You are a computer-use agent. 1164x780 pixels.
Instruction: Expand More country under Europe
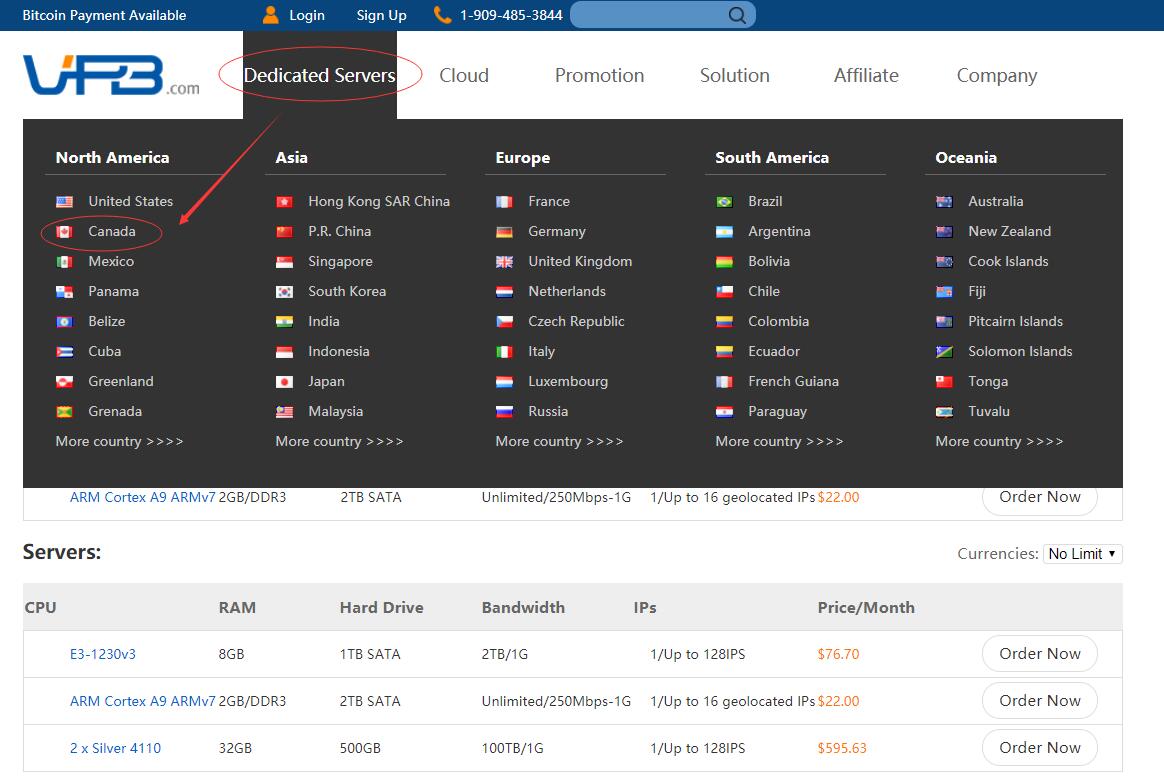pos(559,441)
